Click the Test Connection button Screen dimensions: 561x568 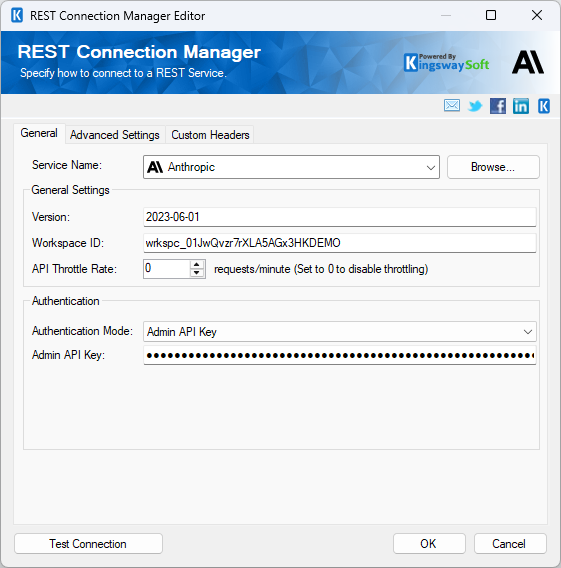click(x=88, y=544)
